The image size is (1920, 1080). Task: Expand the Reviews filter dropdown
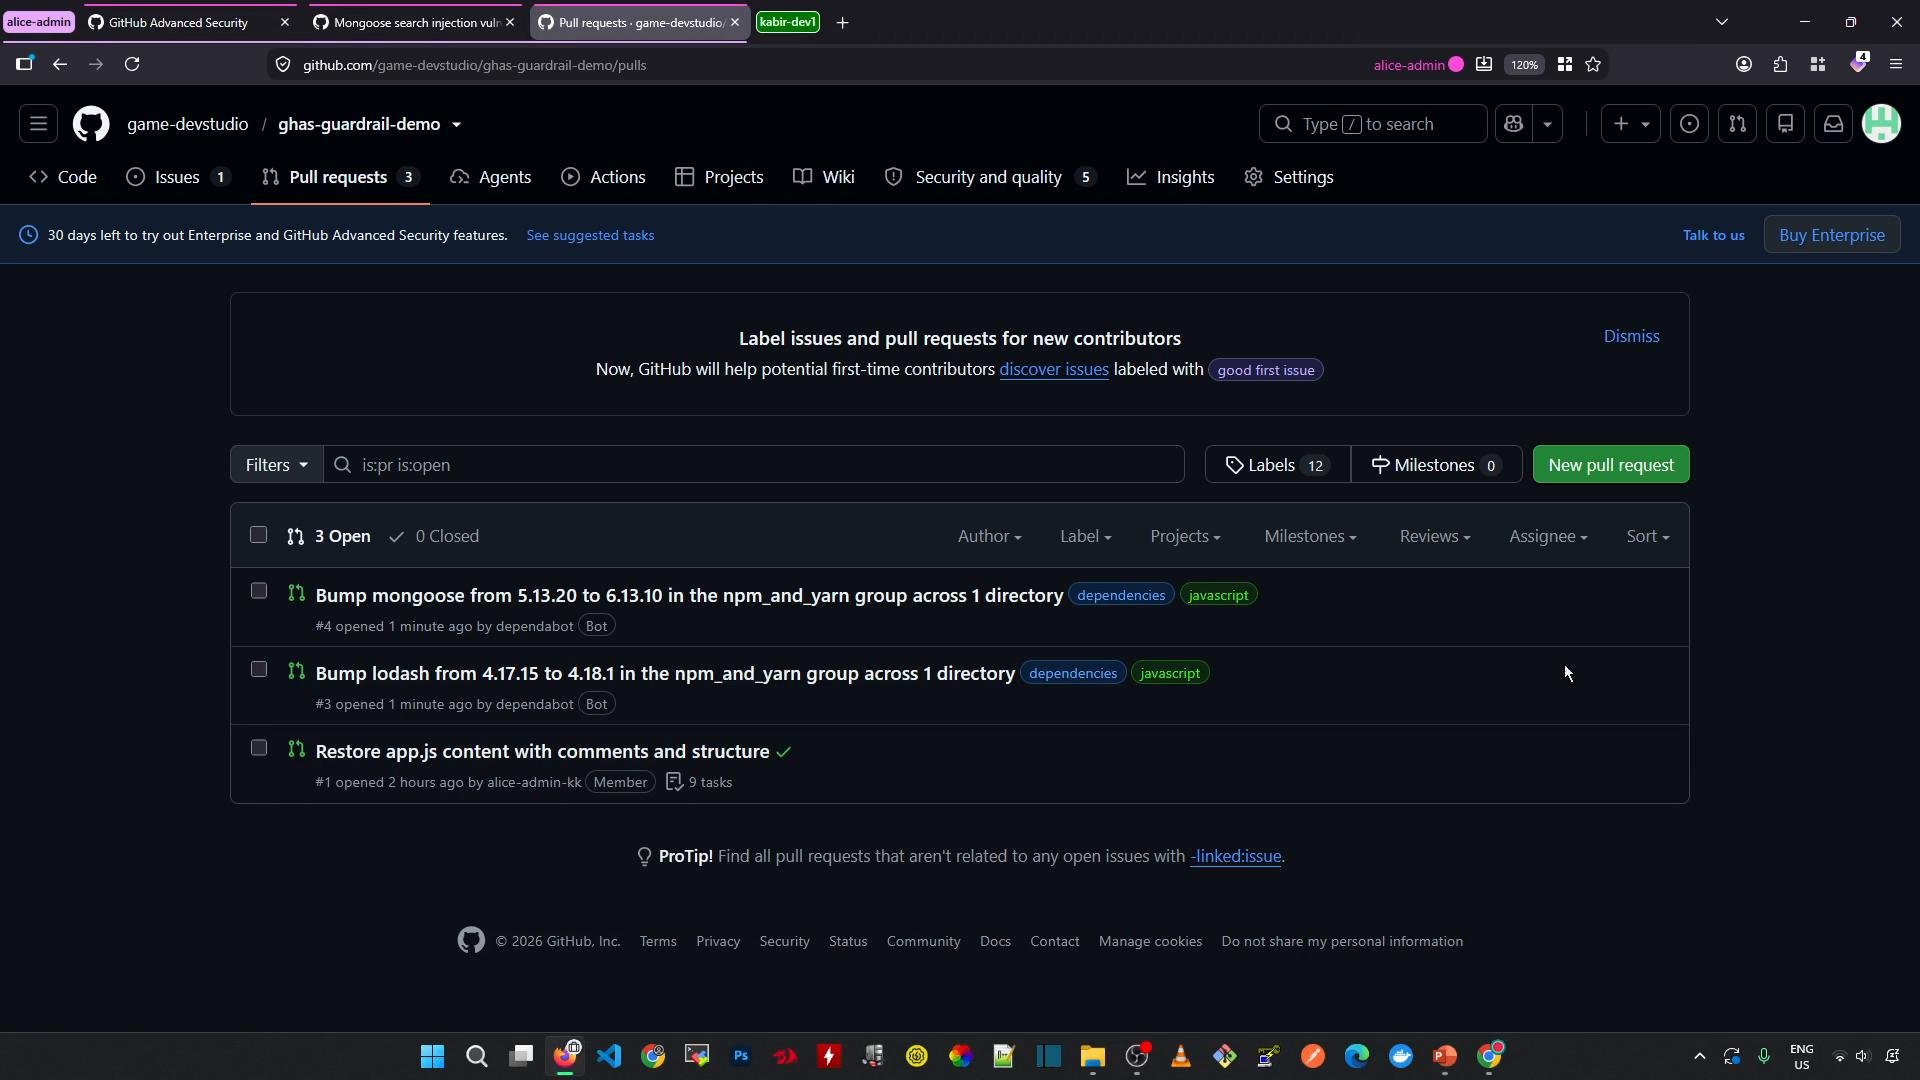click(x=1434, y=536)
